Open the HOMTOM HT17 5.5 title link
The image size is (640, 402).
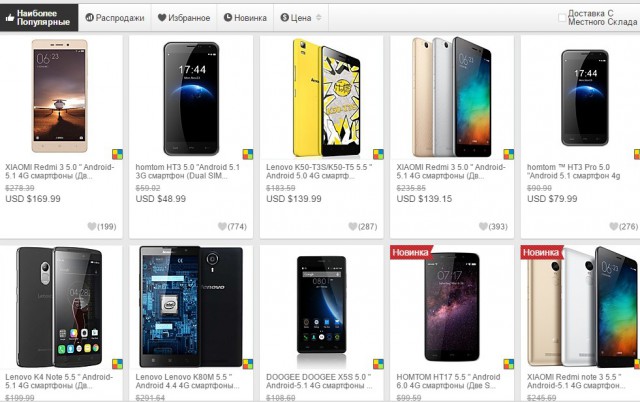point(448,381)
